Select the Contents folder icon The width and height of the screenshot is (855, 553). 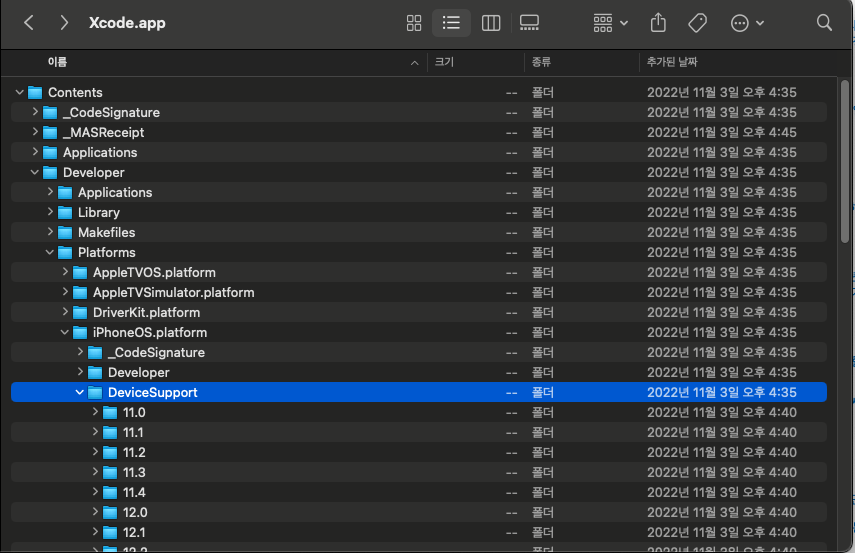point(35,93)
